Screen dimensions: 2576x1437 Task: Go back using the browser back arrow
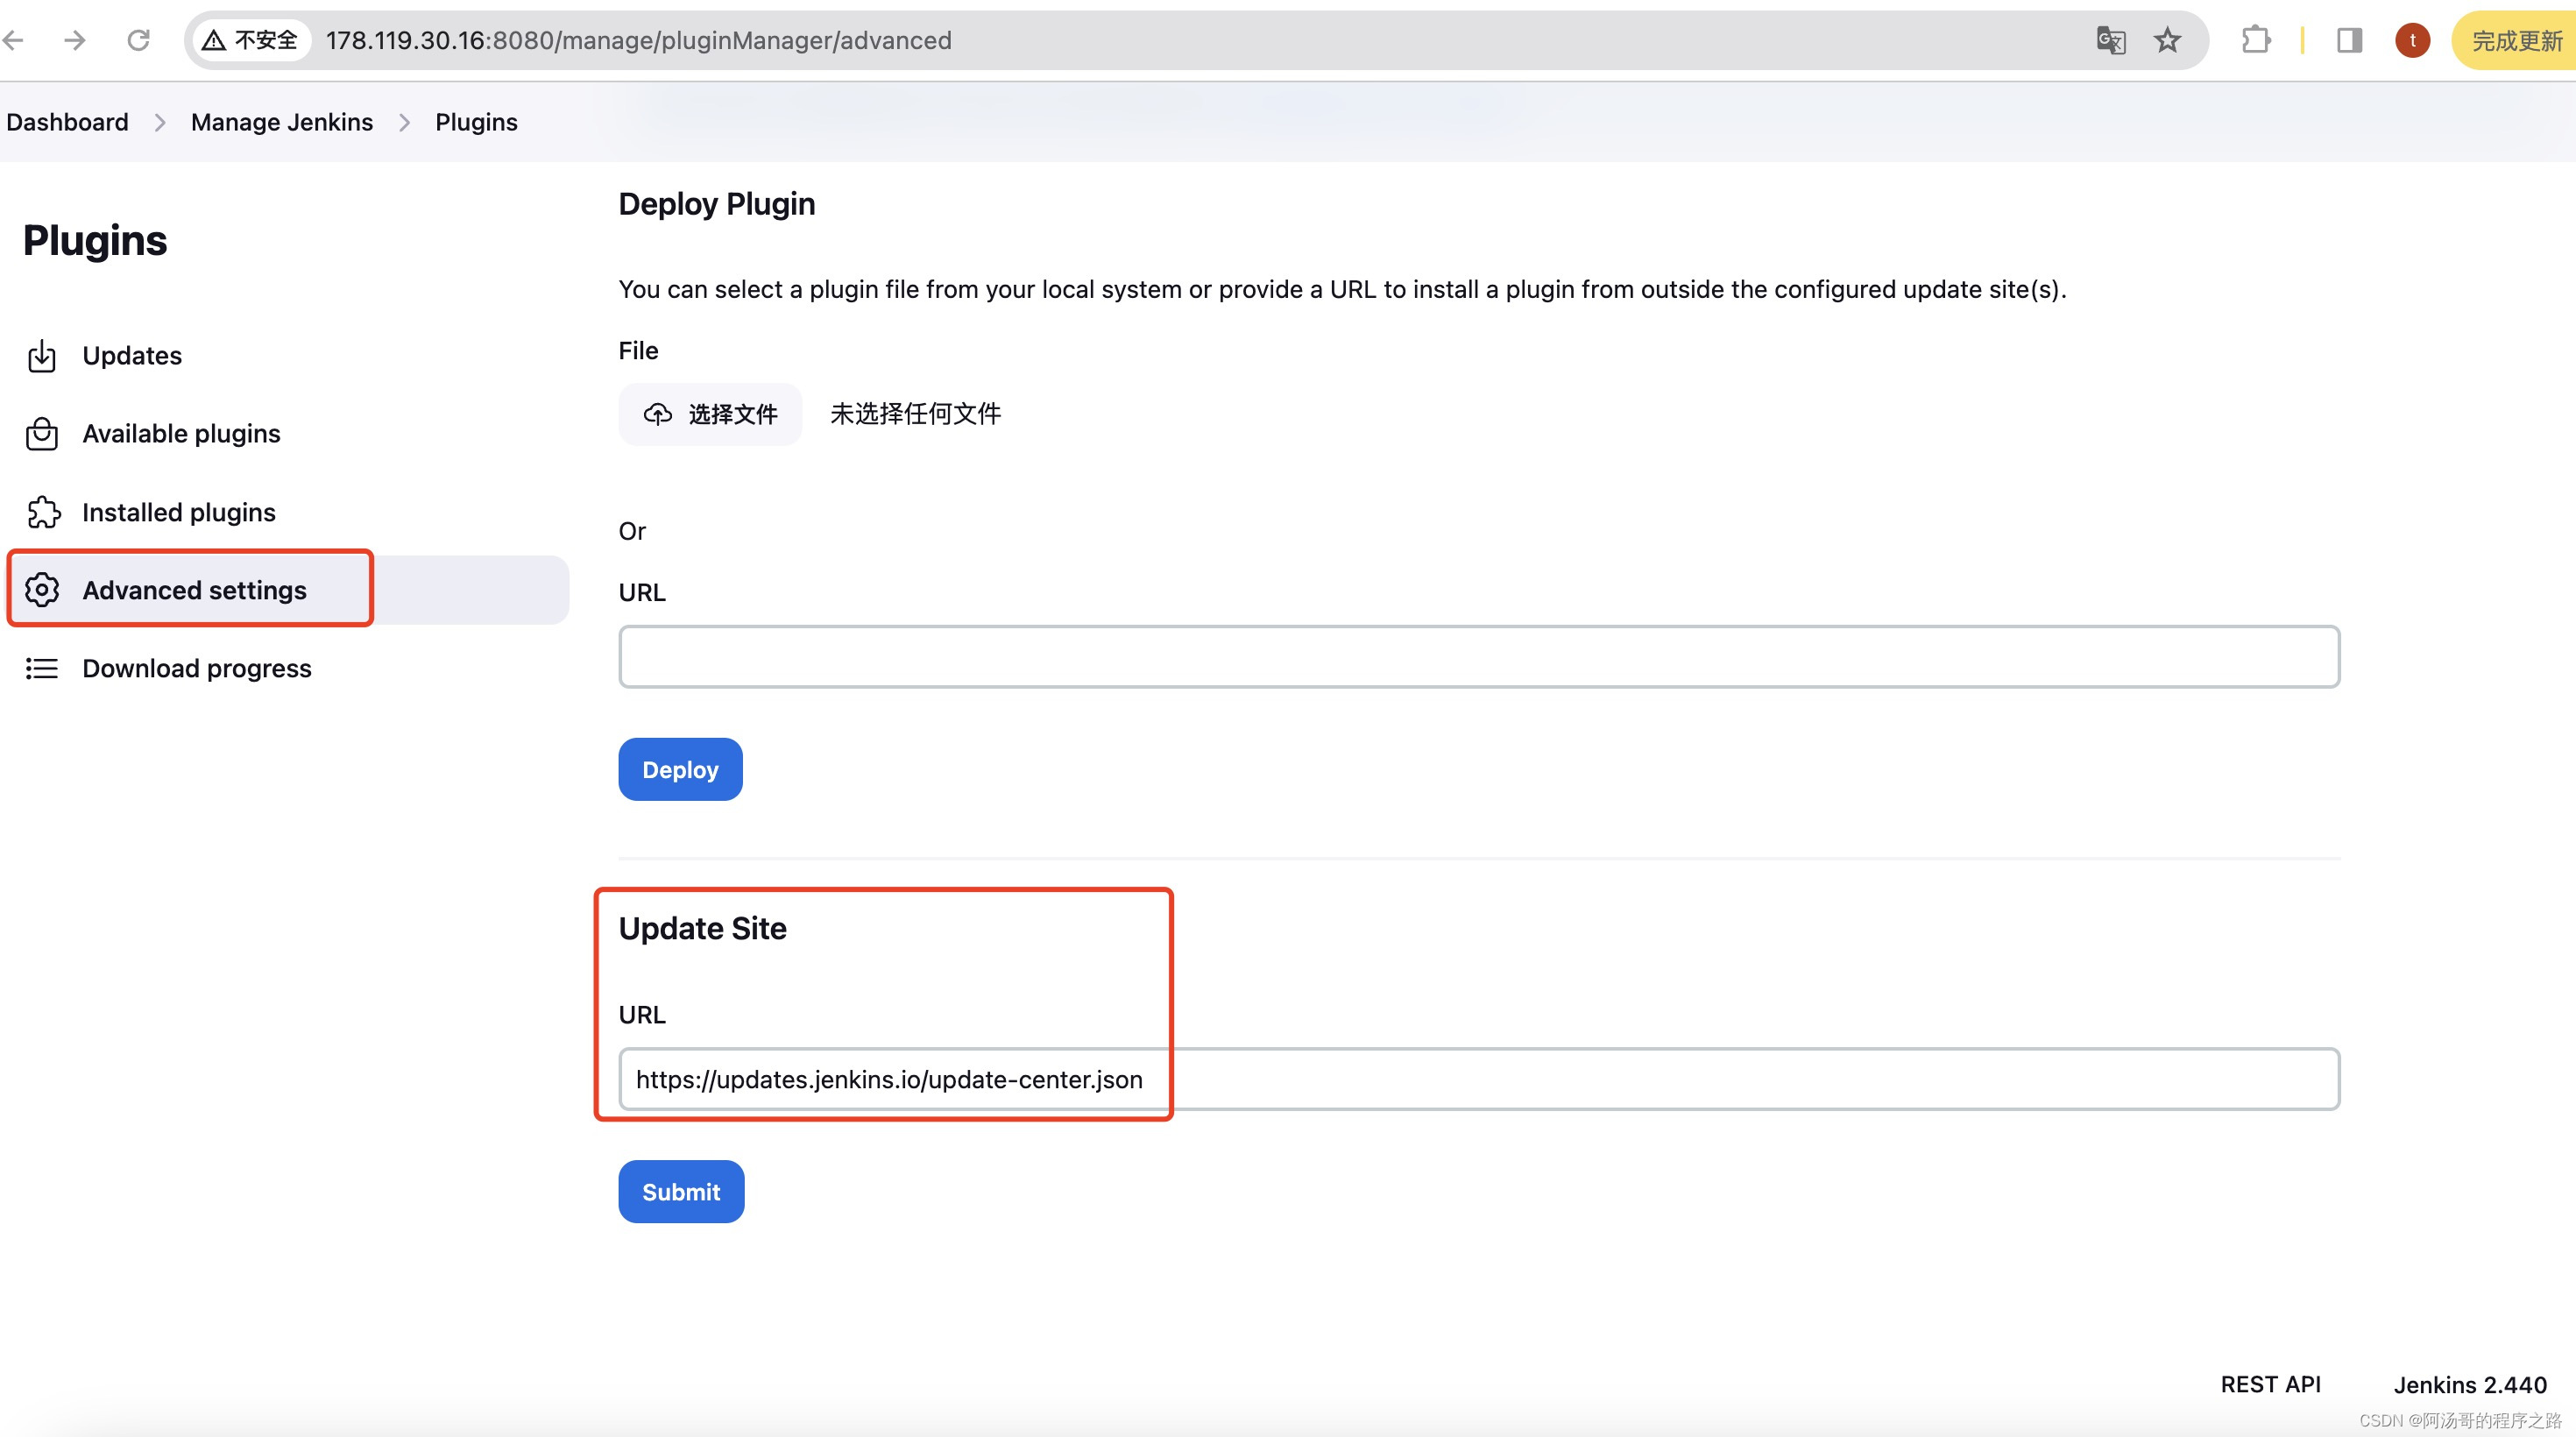(x=14, y=40)
